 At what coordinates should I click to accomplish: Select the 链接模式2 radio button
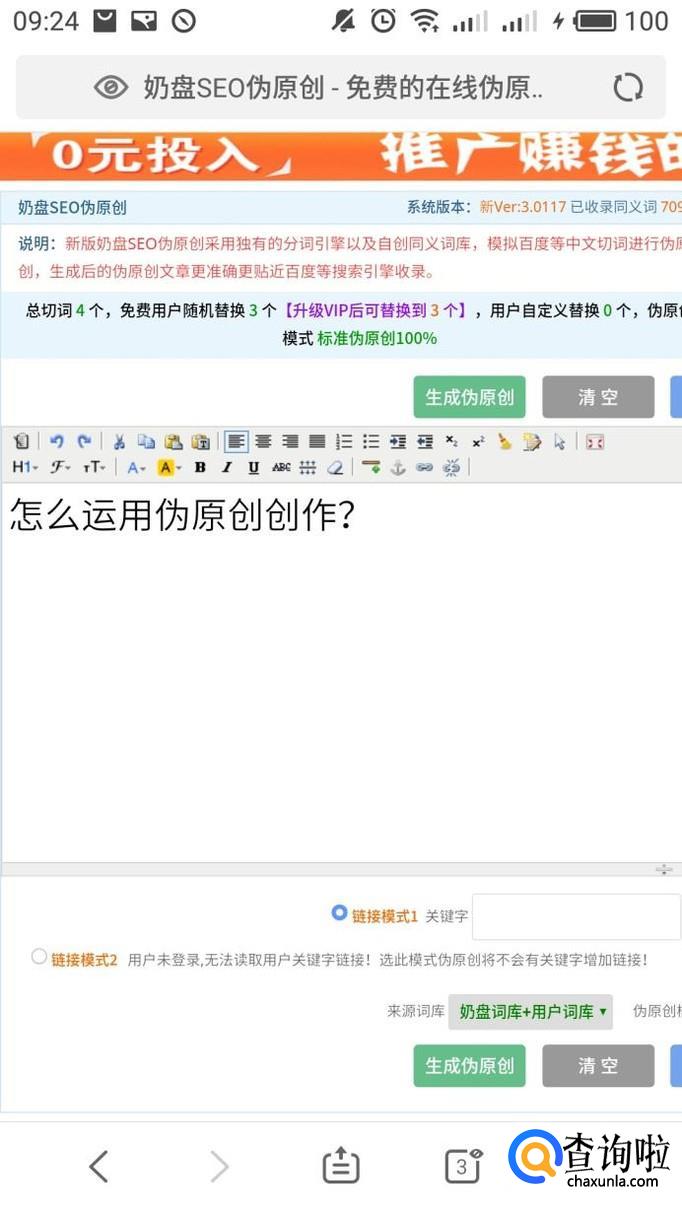[39, 956]
